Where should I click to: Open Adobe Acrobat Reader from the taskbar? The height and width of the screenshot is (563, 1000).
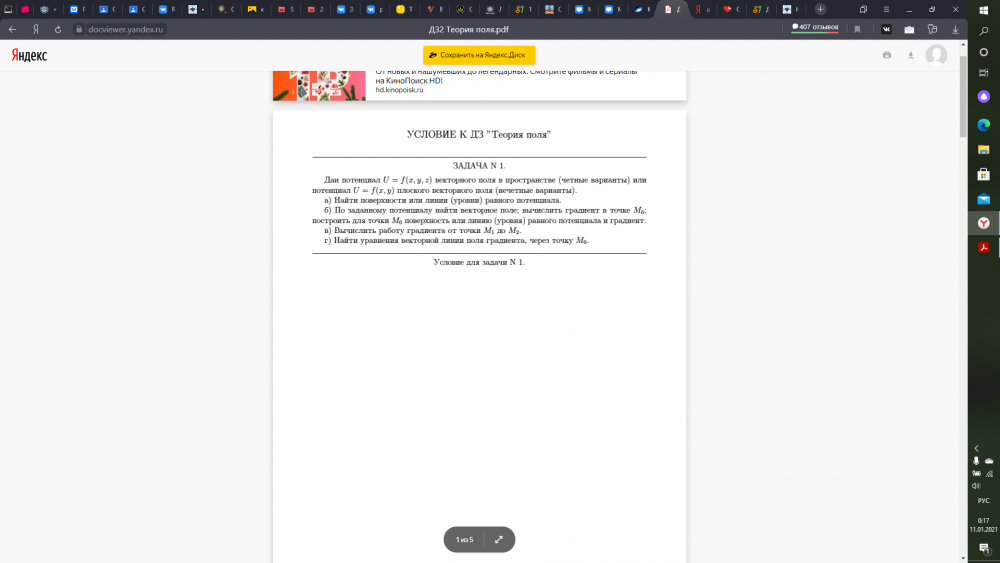tap(983, 247)
